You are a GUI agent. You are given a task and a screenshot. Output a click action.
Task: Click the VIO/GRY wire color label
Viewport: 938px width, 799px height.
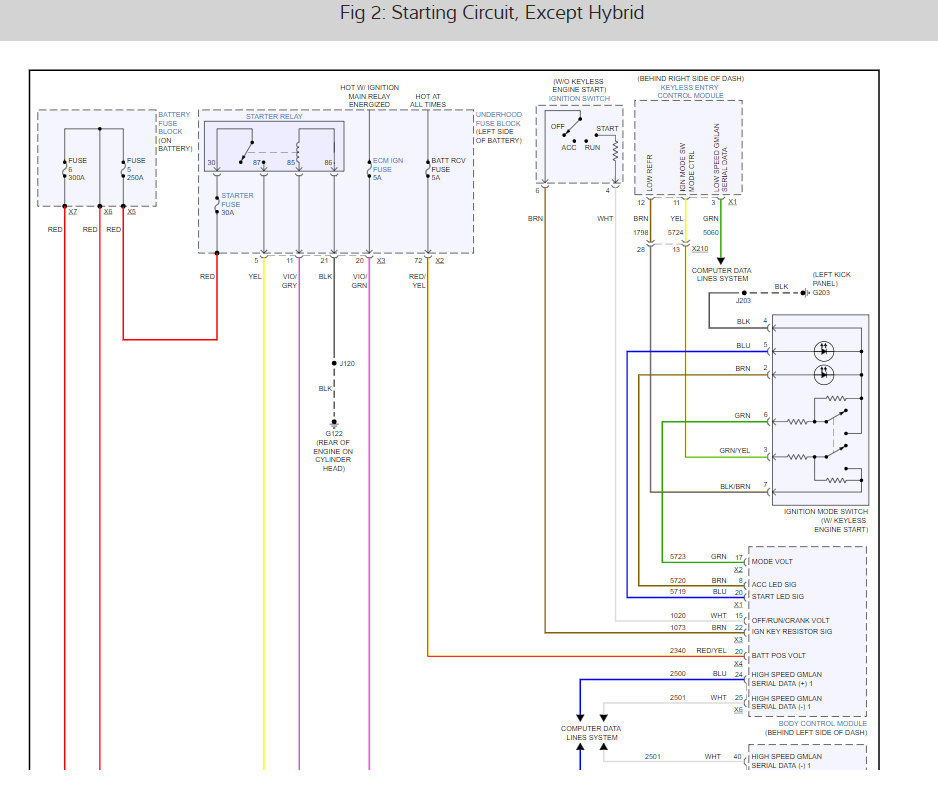point(290,281)
